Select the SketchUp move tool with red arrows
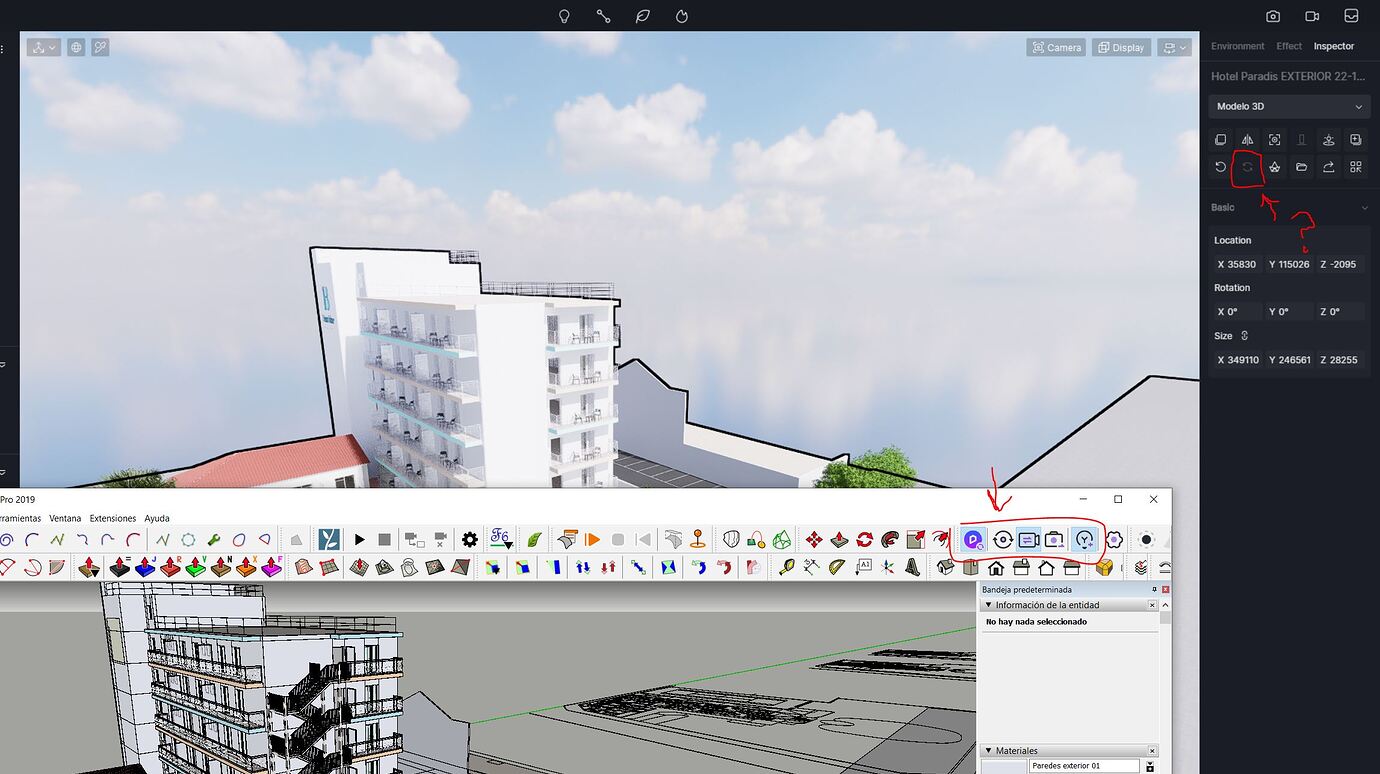 coord(814,540)
